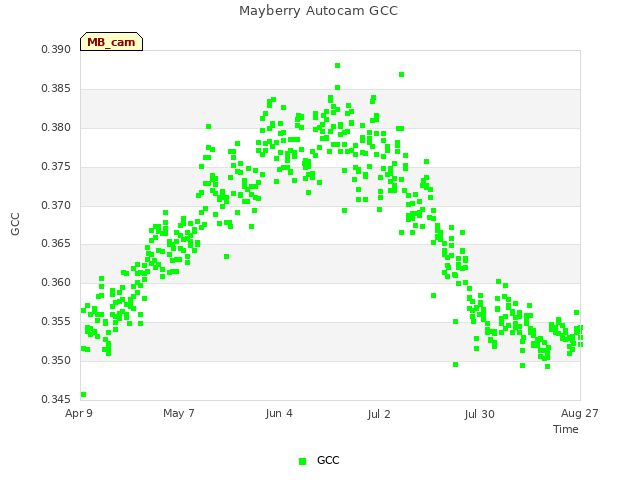The height and width of the screenshot is (480, 640).
Task: Click the Jul 30 x-axis label
Action: (479, 414)
